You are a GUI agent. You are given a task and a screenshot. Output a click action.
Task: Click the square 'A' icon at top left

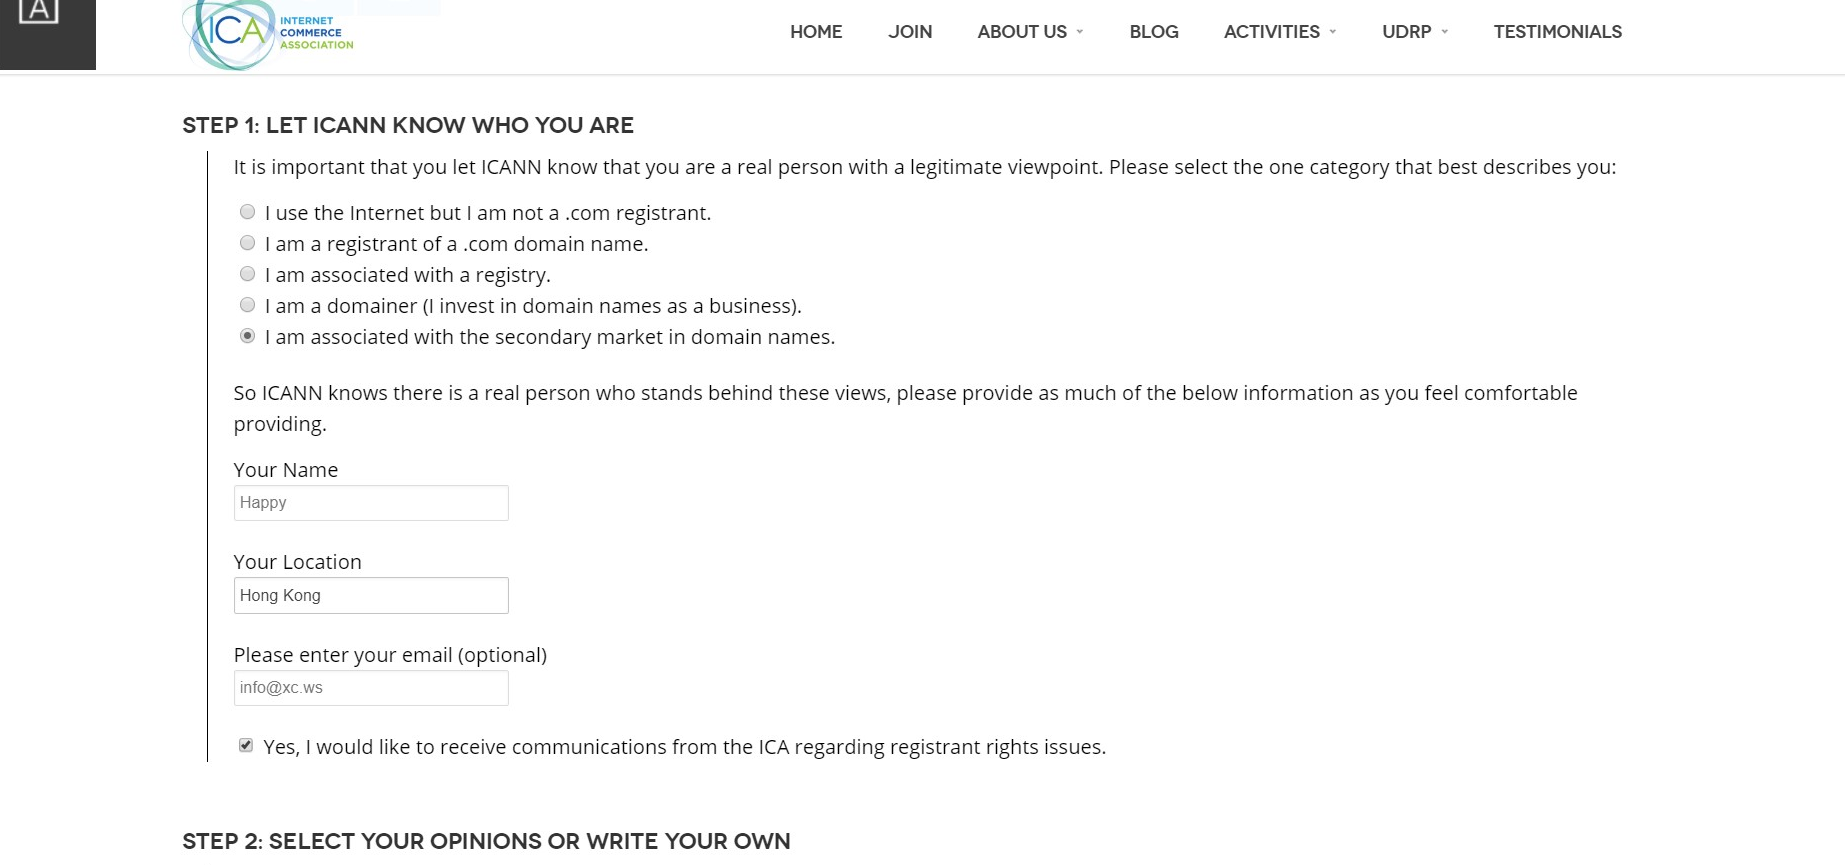coord(39,13)
